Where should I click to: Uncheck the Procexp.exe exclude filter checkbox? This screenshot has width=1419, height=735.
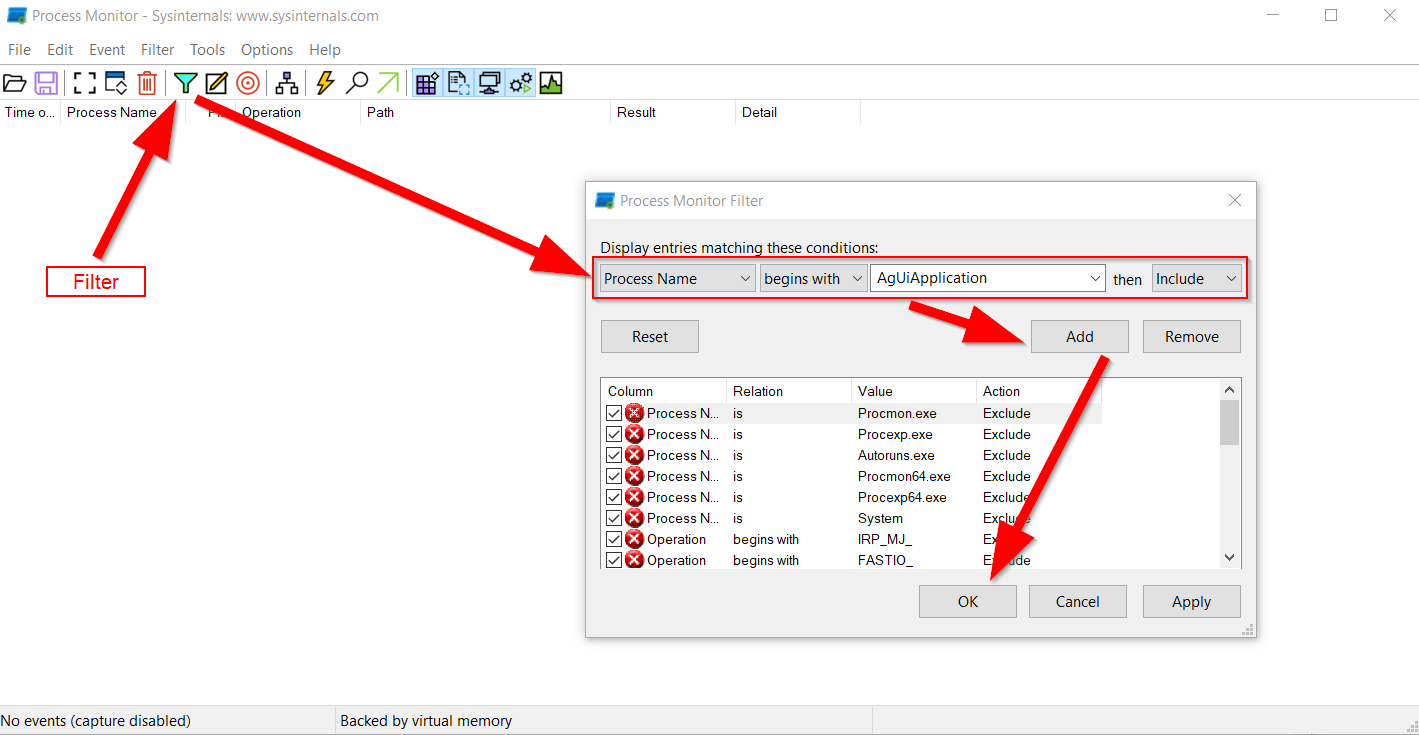[614, 434]
